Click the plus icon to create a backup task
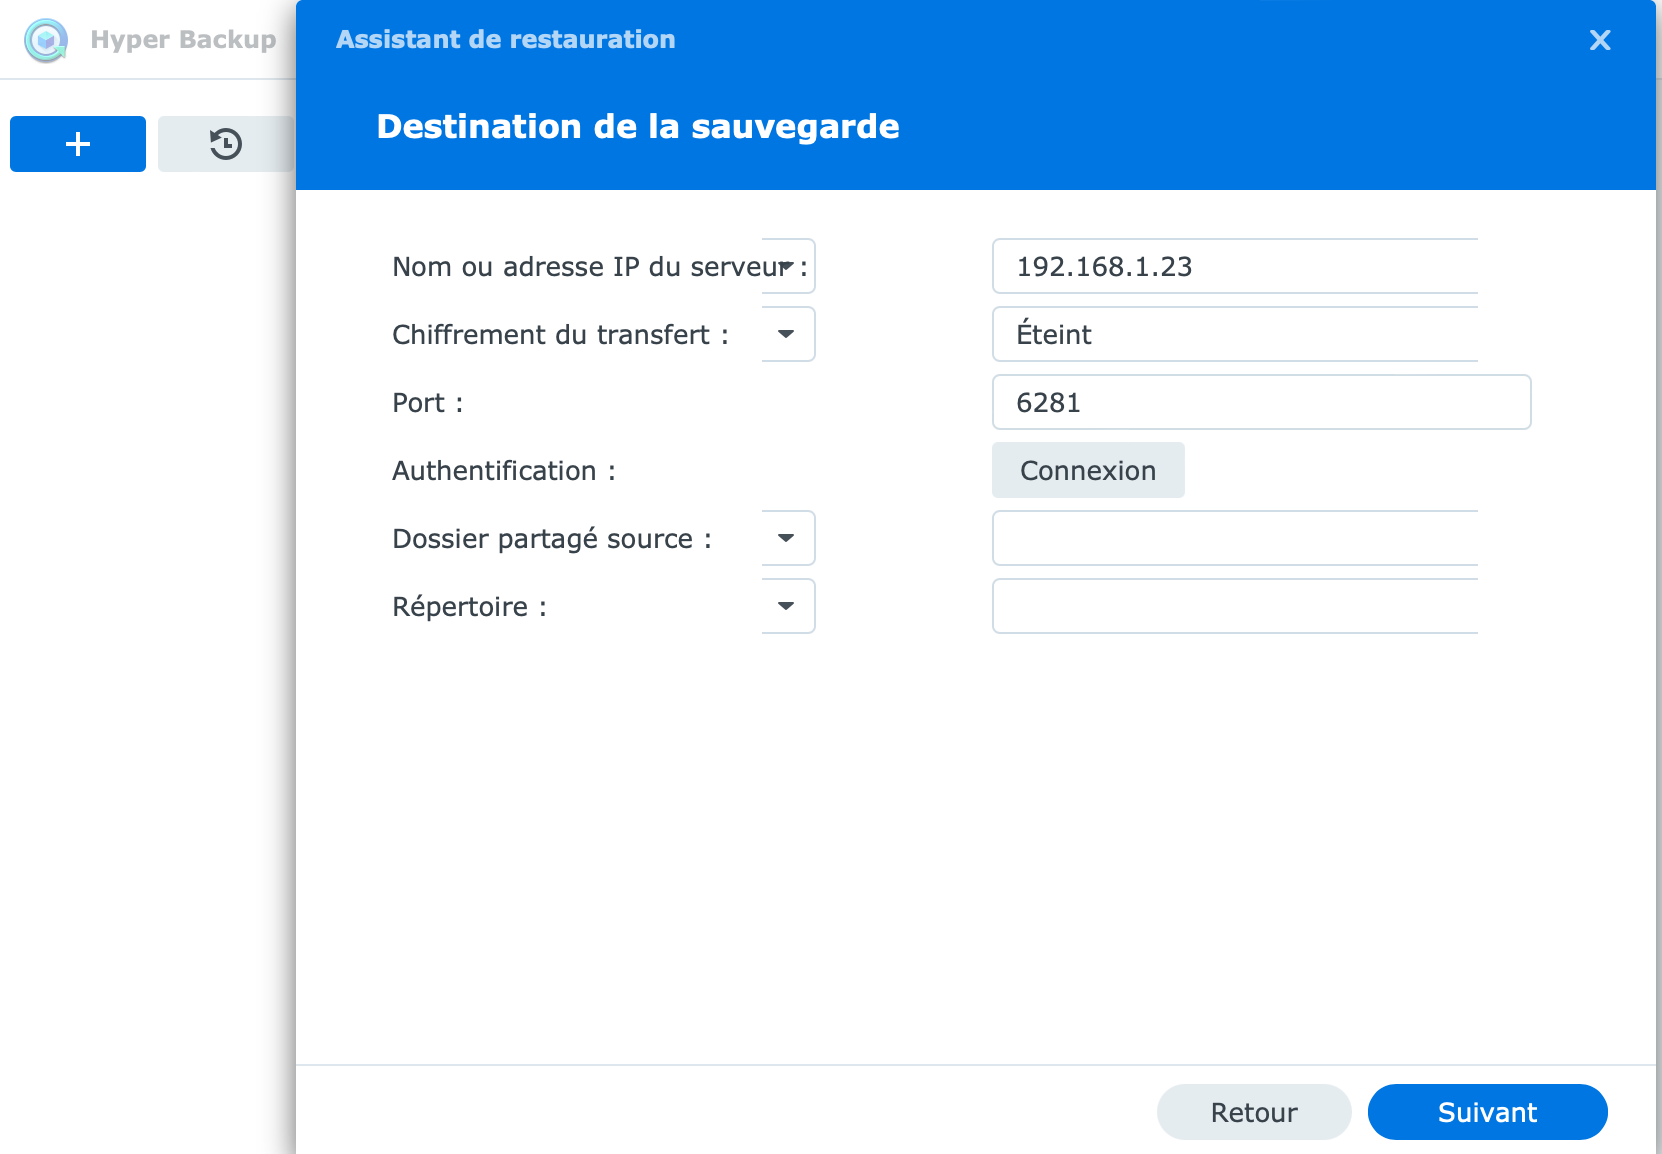The height and width of the screenshot is (1154, 1662). point(78,144)
